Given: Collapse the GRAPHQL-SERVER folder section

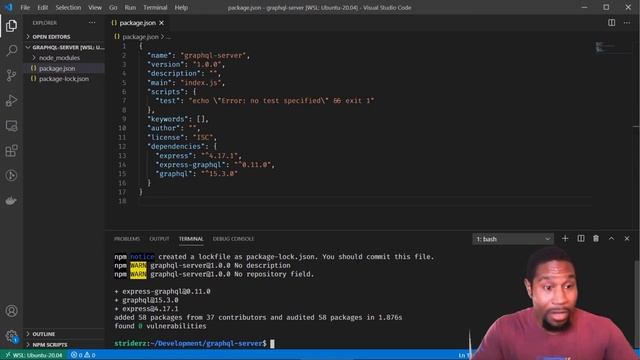Looking at the screenshot, I should point(64,47).
